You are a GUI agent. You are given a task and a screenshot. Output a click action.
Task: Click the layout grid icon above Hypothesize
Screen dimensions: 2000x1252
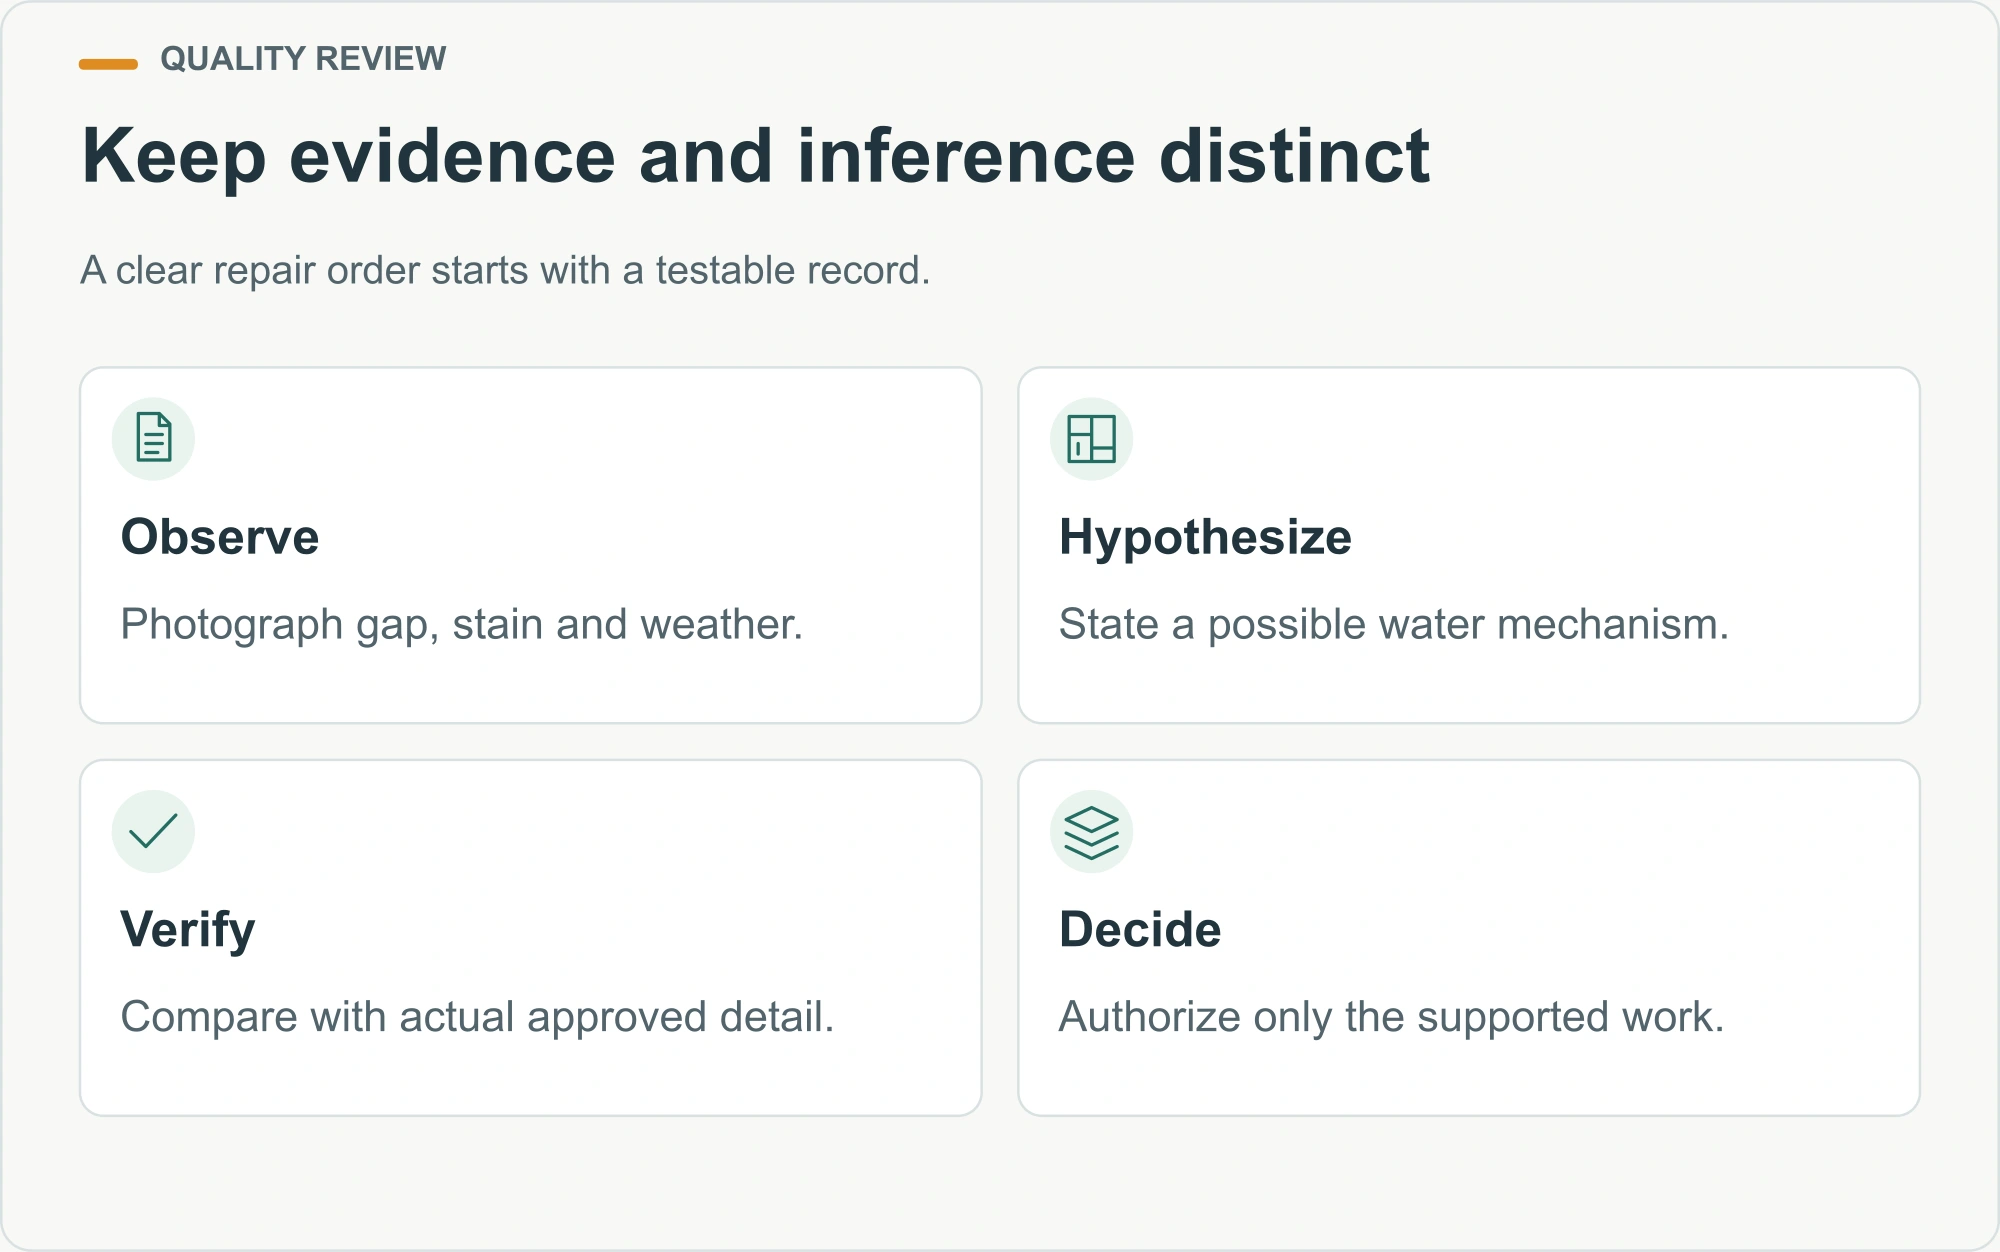pos(1091,438)
